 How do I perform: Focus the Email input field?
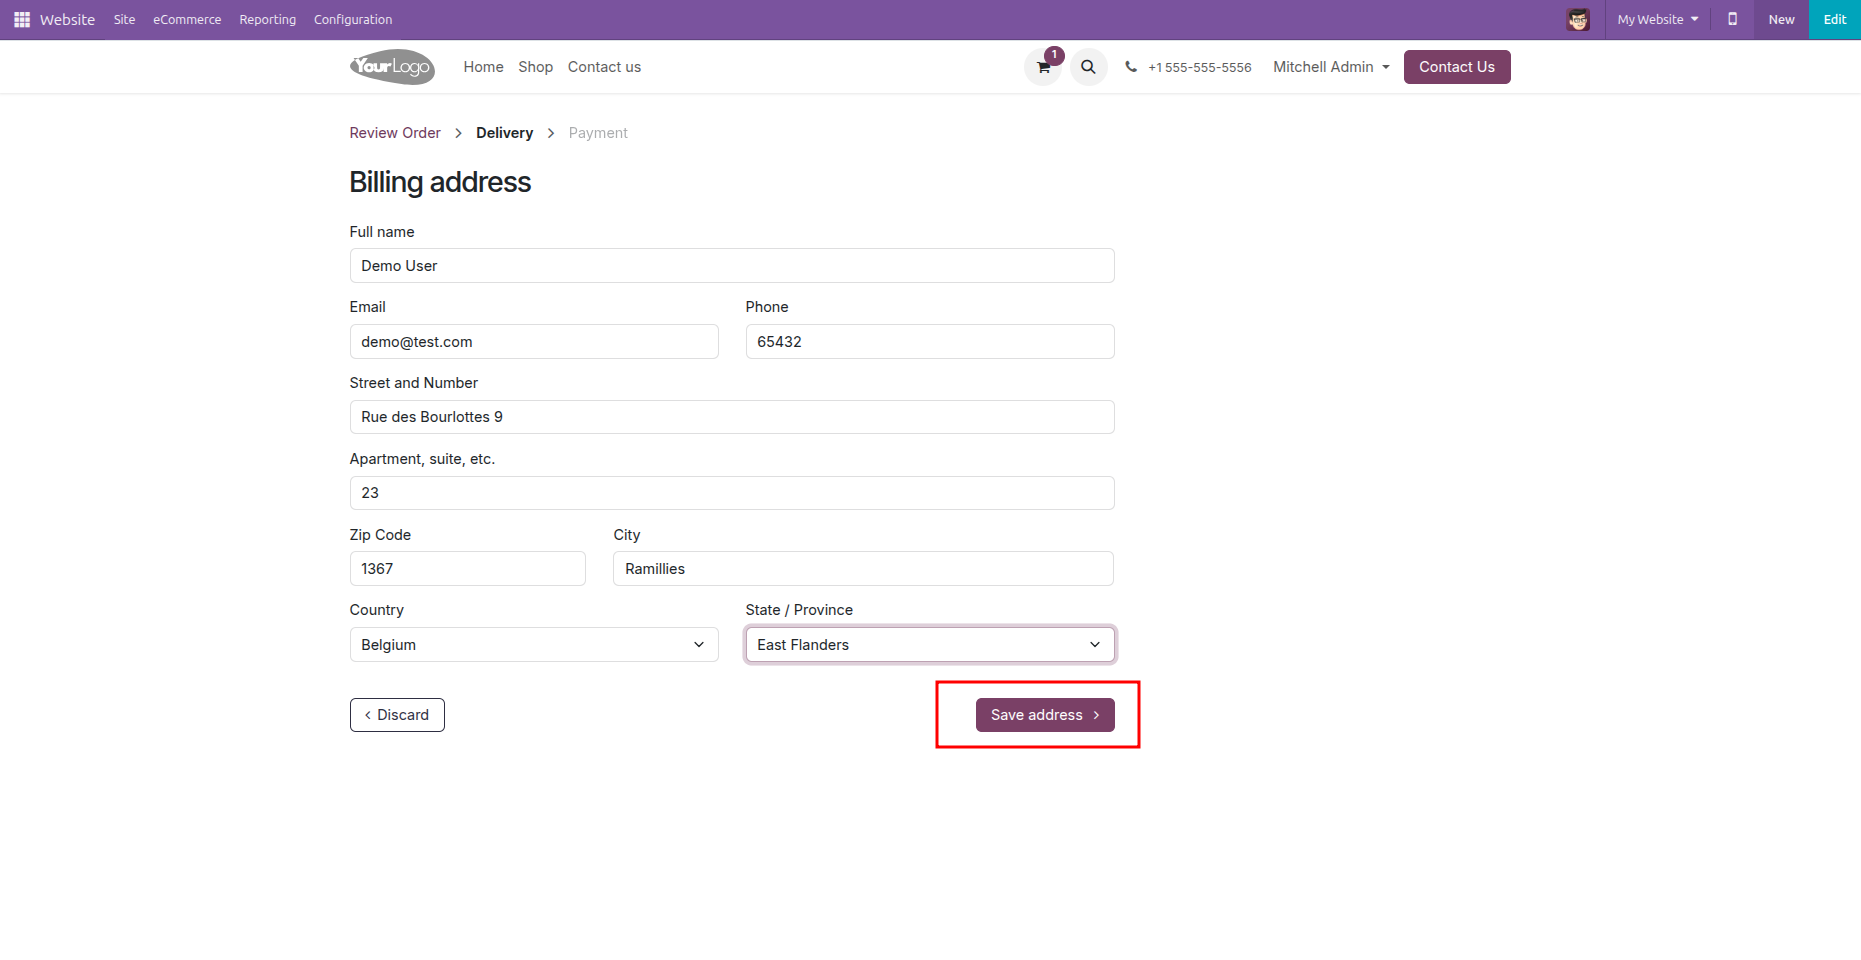[x=534, y=342]
